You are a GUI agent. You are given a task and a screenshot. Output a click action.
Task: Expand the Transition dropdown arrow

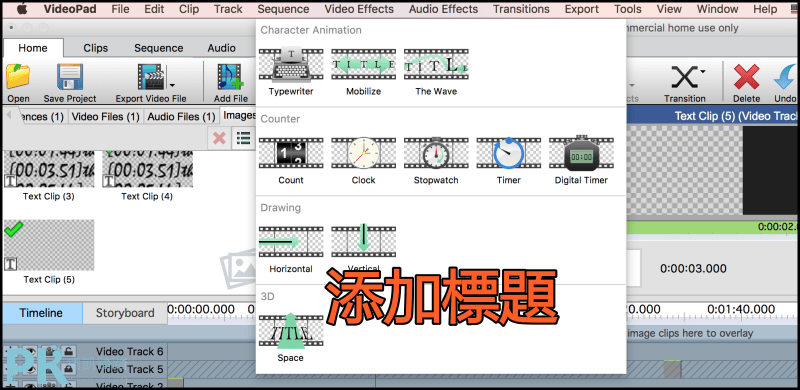click(x=703, y=72)
